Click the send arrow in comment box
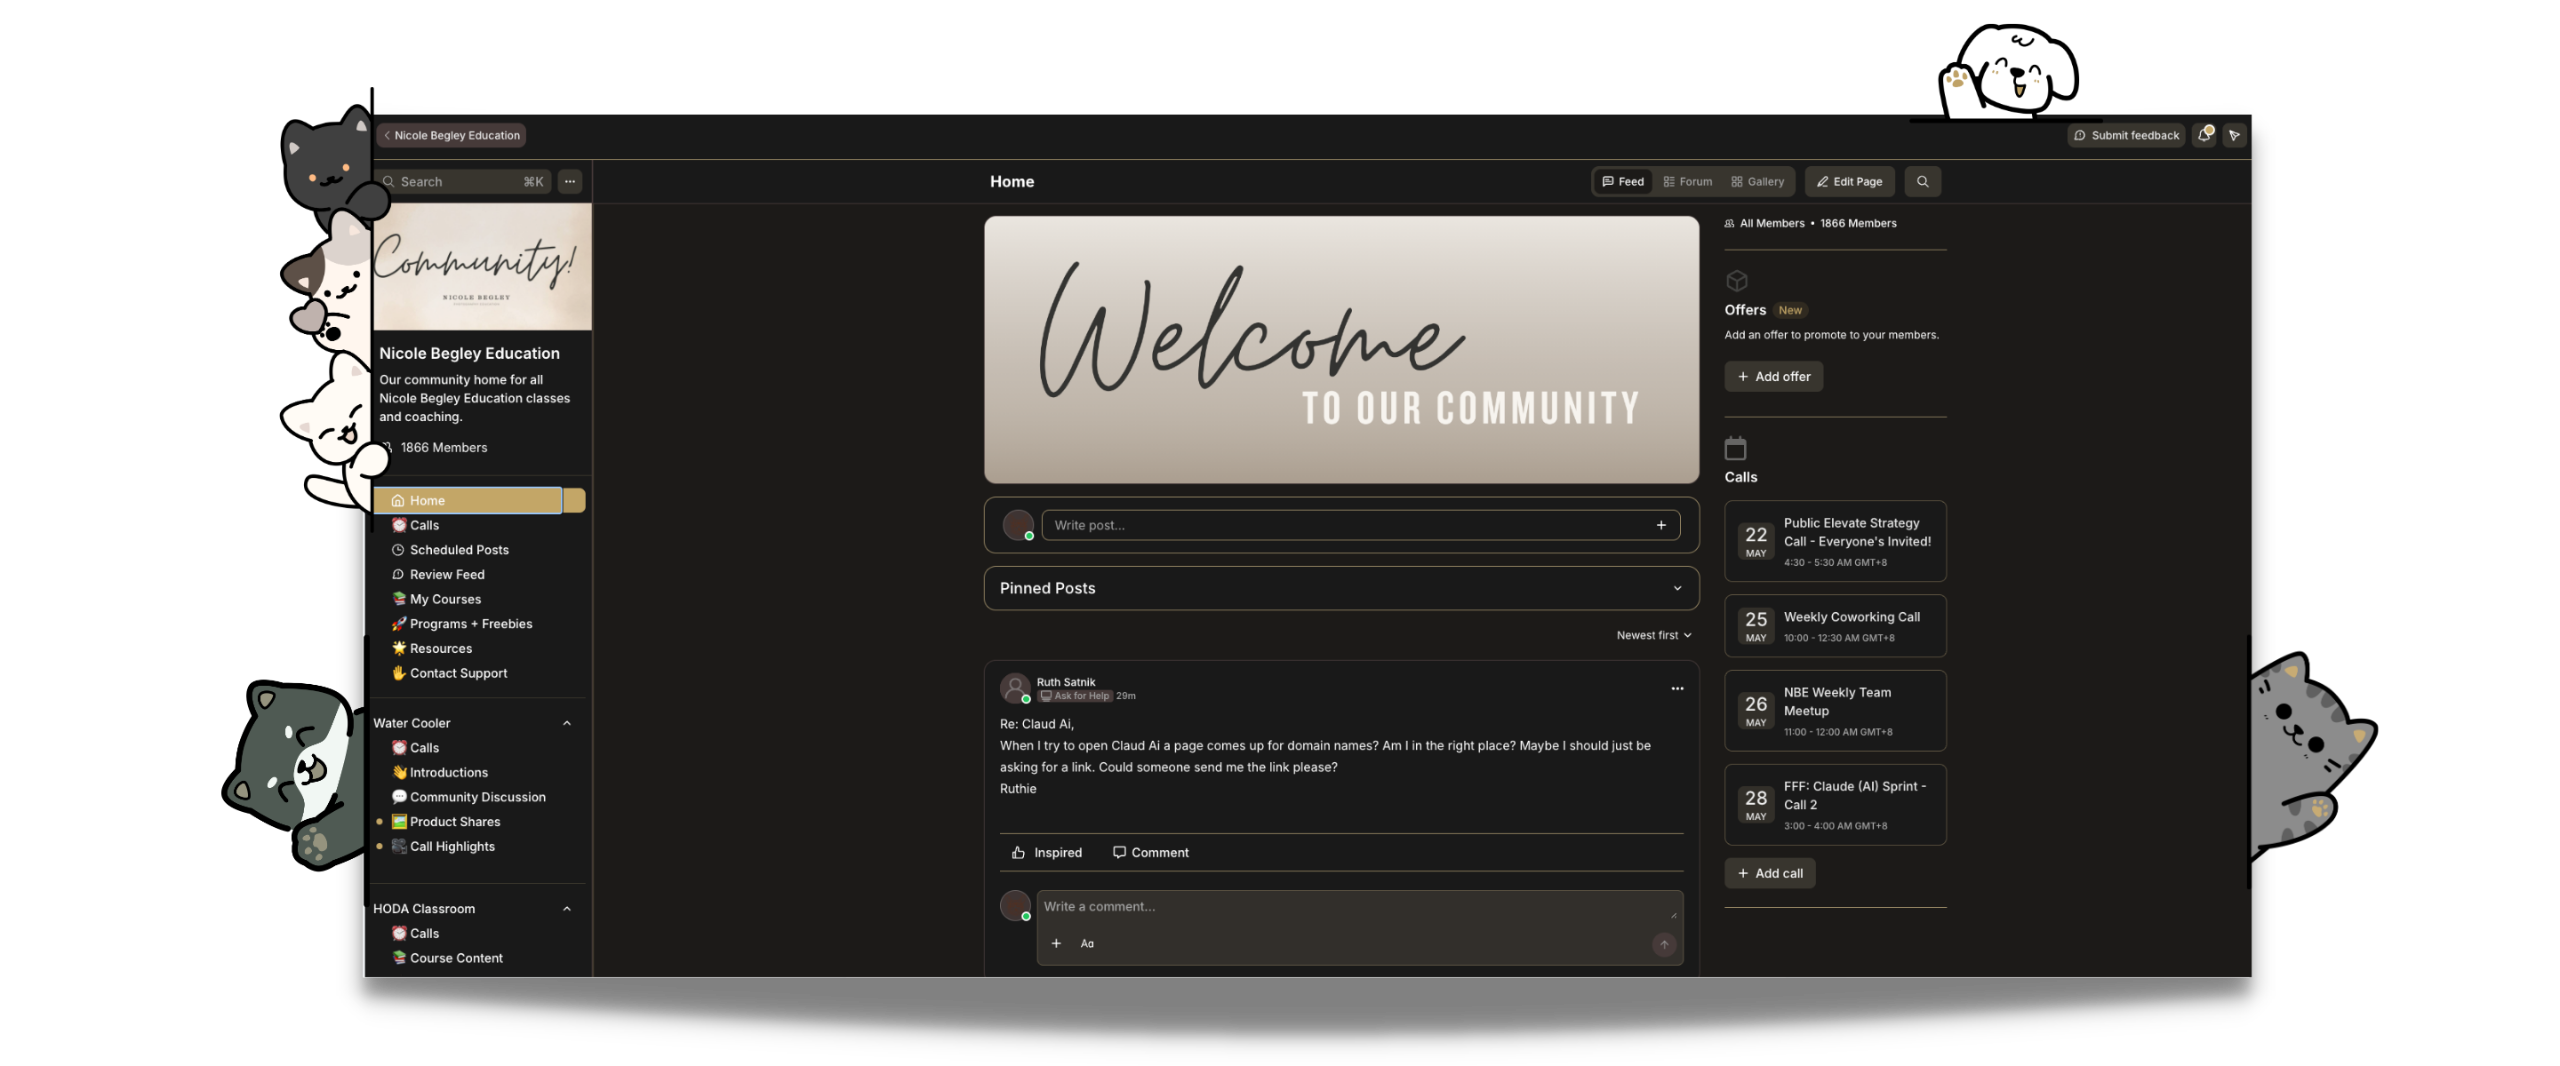The height and width of the screenshot is (1066, 2560). point(1664,945)
